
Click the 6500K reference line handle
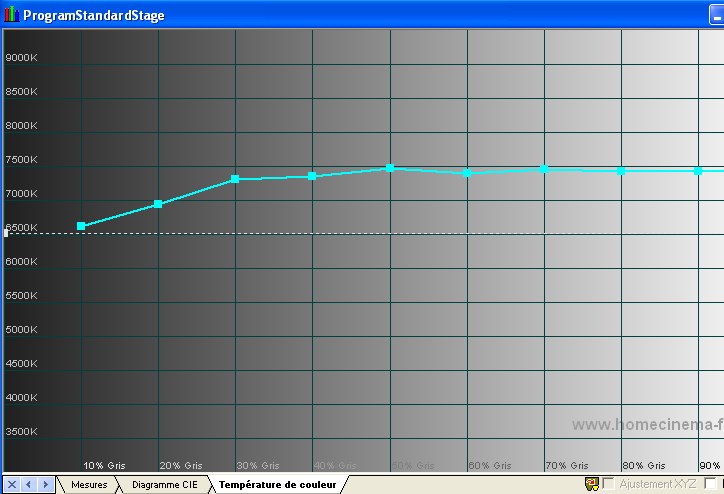coord(6,233)
